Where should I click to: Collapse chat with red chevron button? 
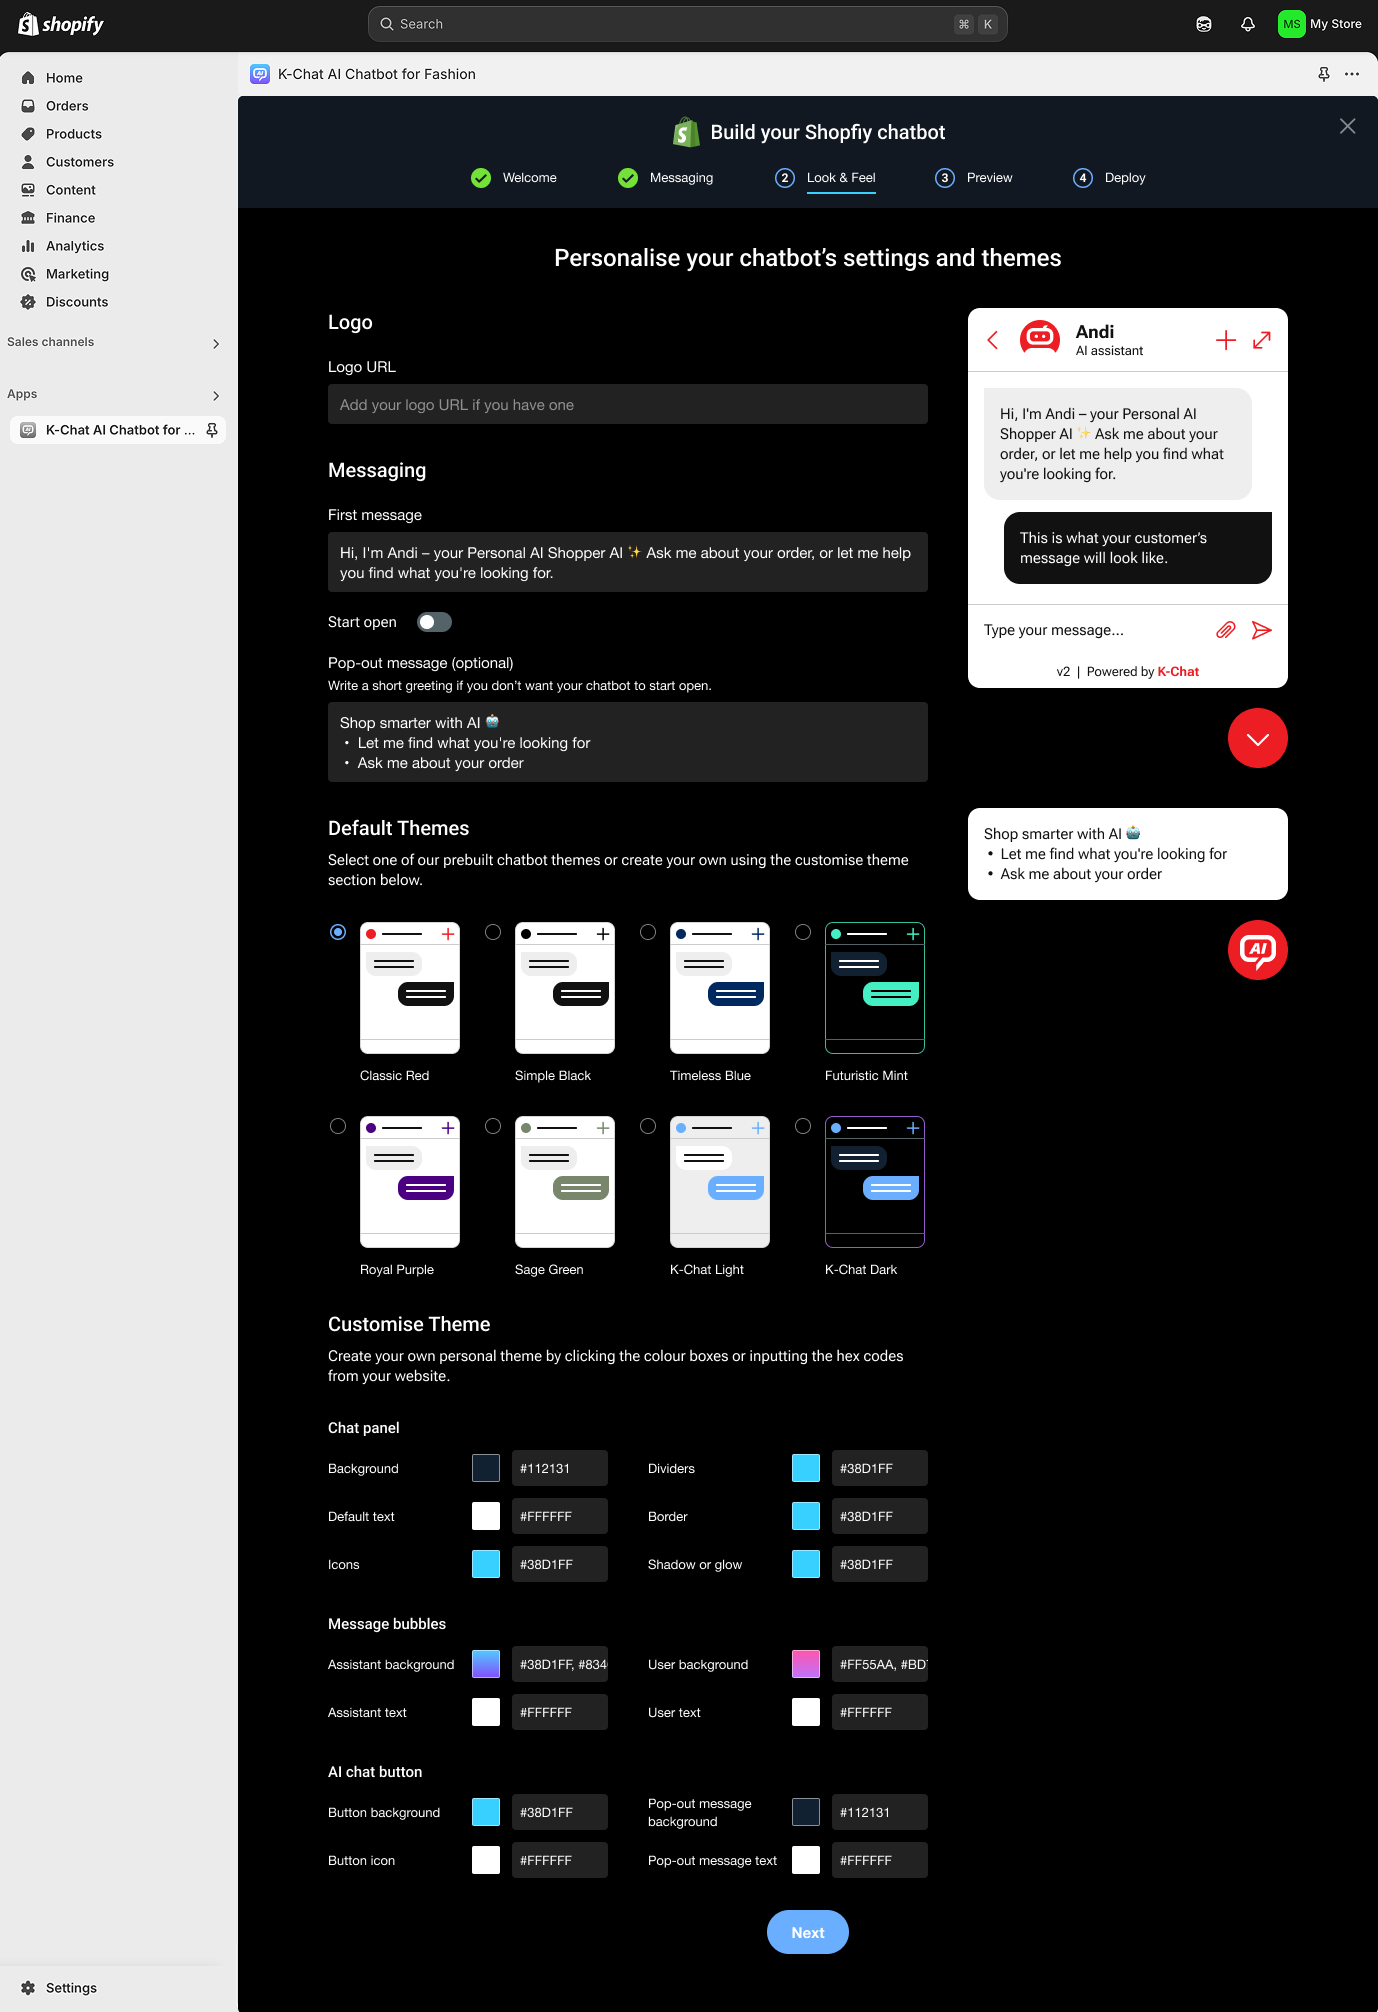click(x=1258, y=738)
